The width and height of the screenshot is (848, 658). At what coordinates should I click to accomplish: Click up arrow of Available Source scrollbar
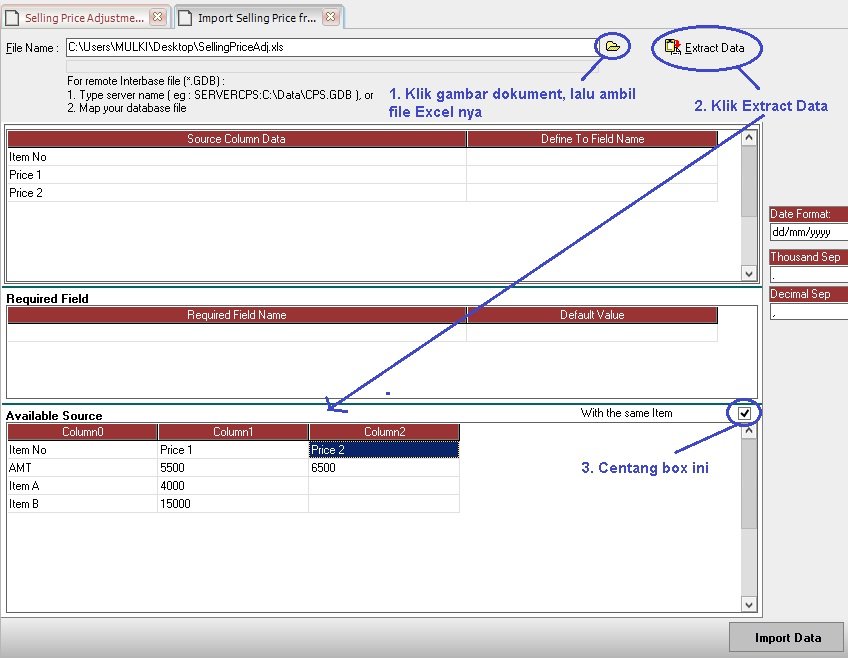pyautogui.click(x=748, y=431)
